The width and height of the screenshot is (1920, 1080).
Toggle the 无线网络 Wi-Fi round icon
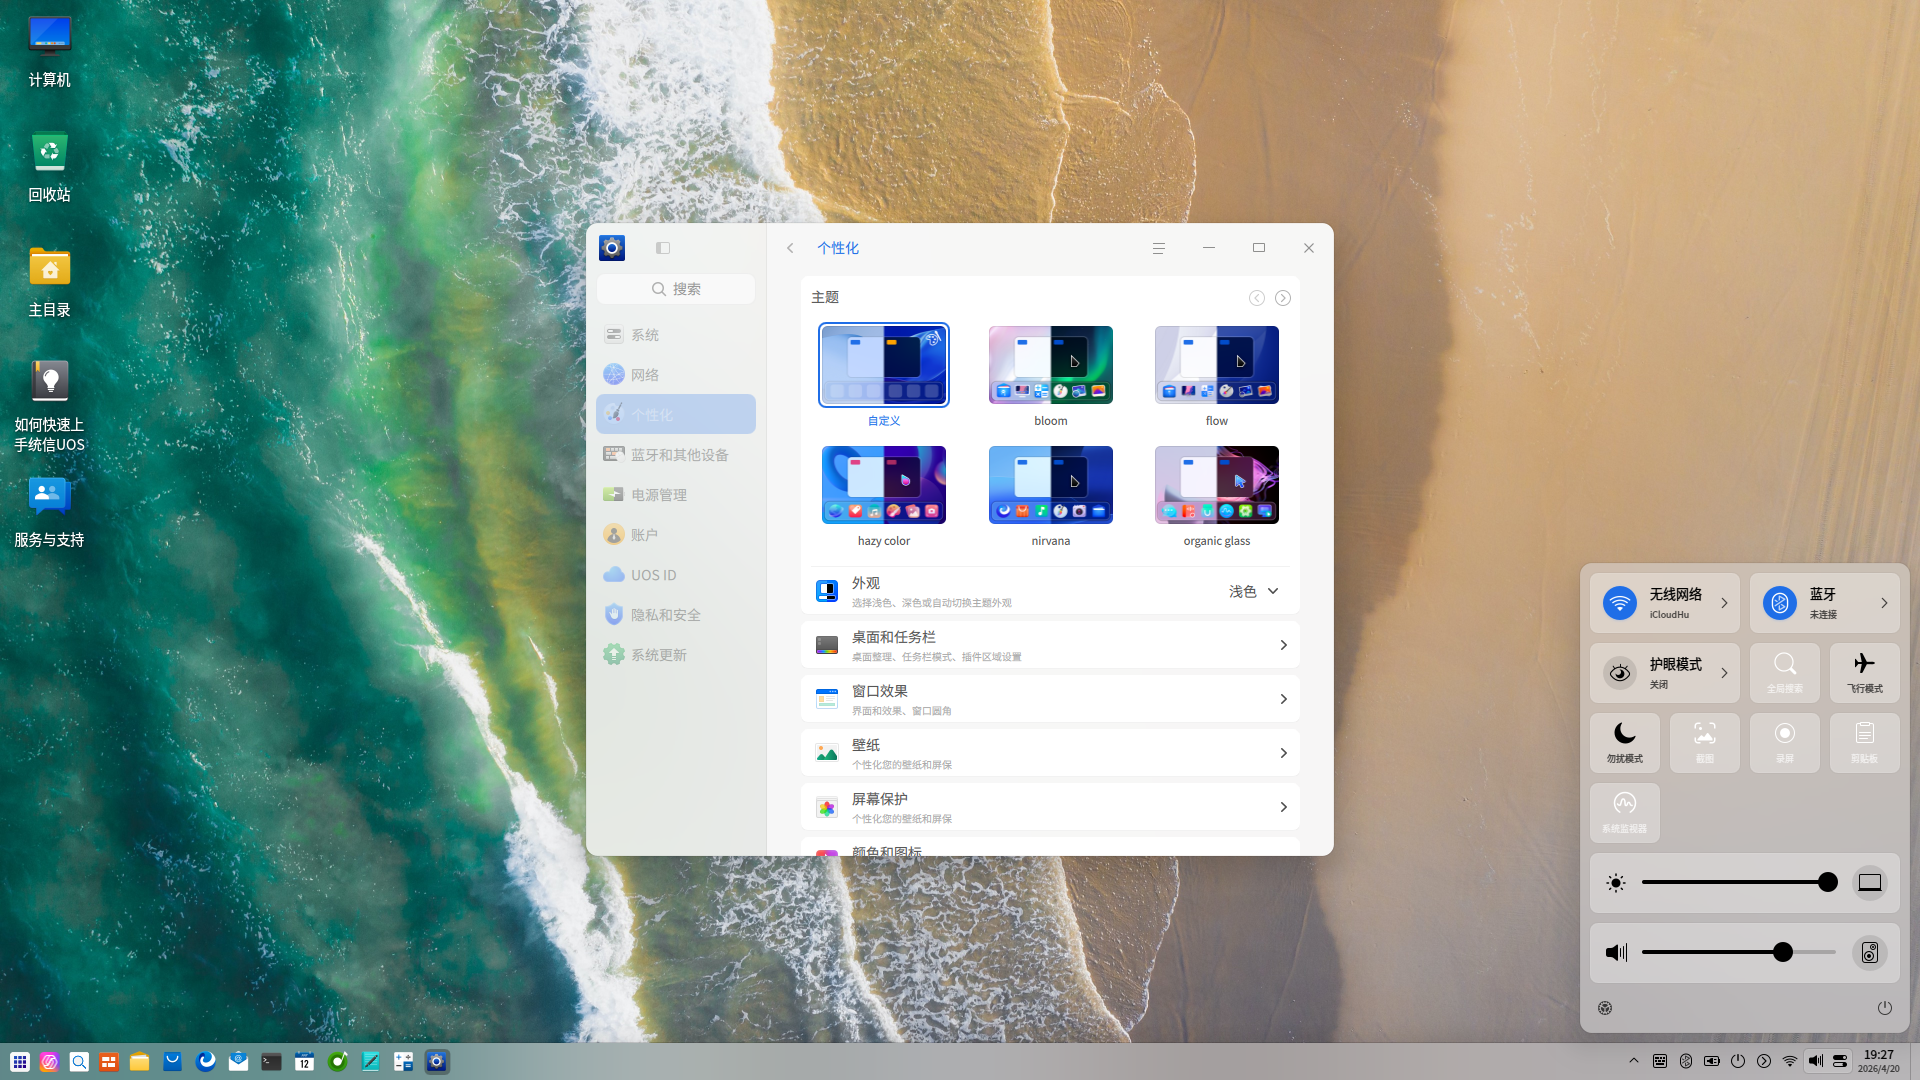click(x=1620, y=603)
